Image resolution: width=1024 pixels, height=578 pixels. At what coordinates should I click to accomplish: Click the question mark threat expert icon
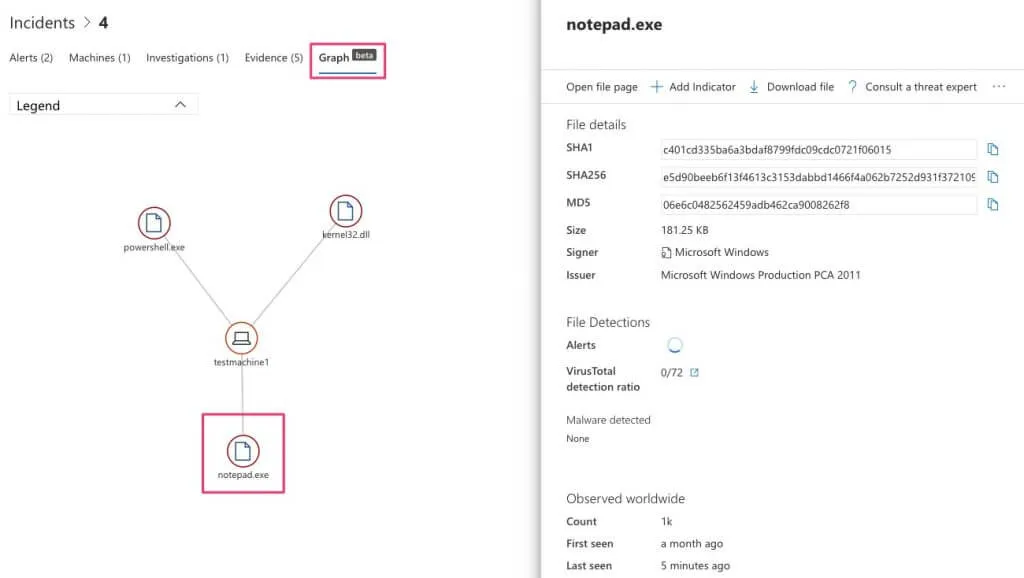[x=852, y=86]
